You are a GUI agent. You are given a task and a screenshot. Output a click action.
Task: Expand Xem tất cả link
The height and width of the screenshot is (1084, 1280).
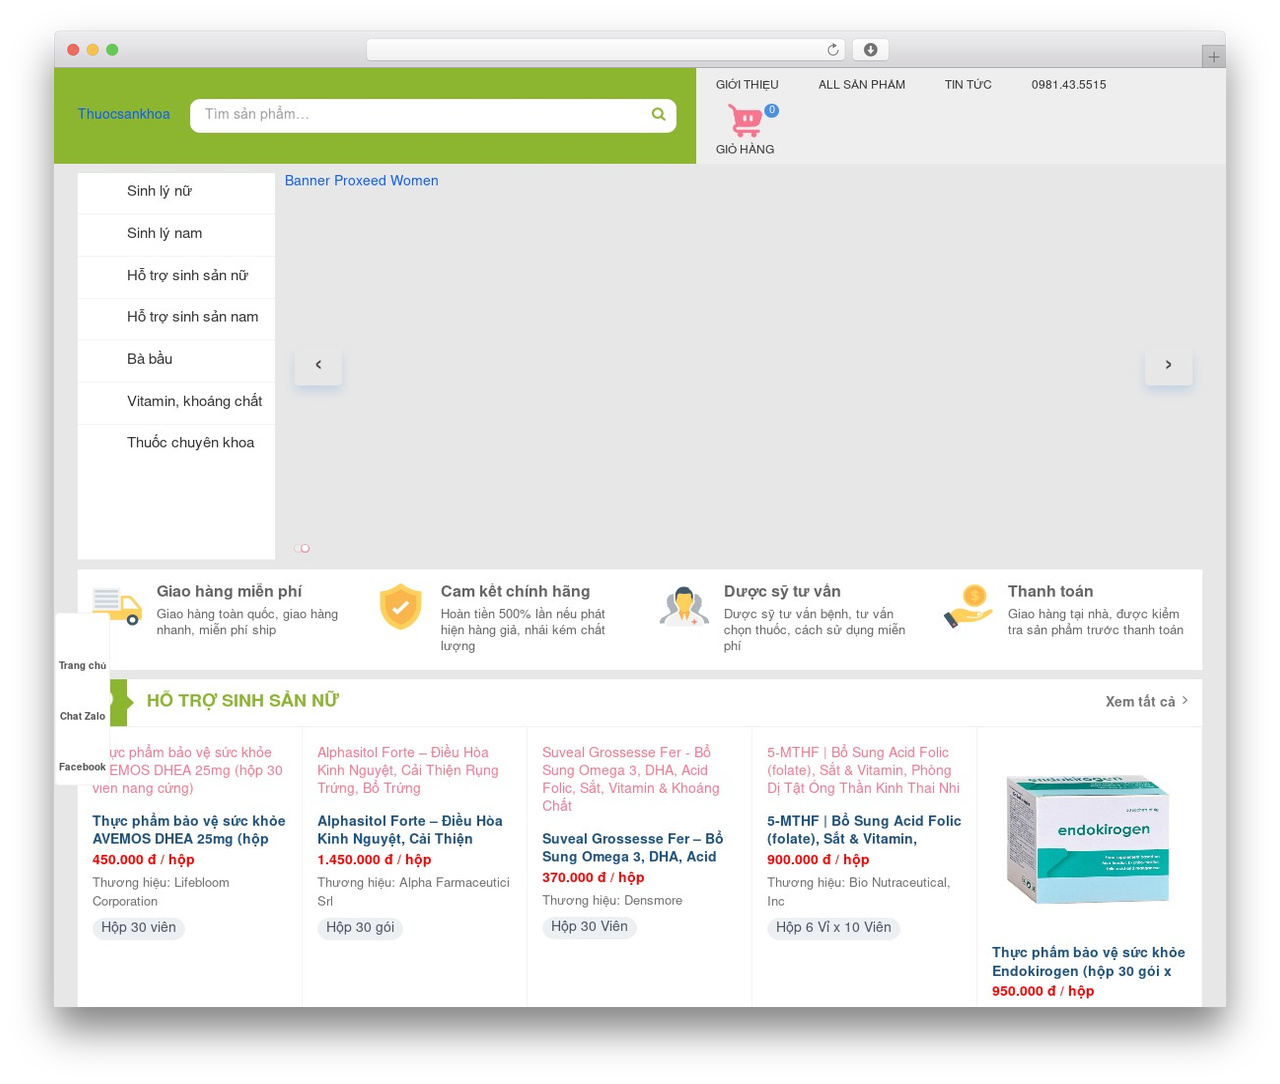[x=1147, y=702]
